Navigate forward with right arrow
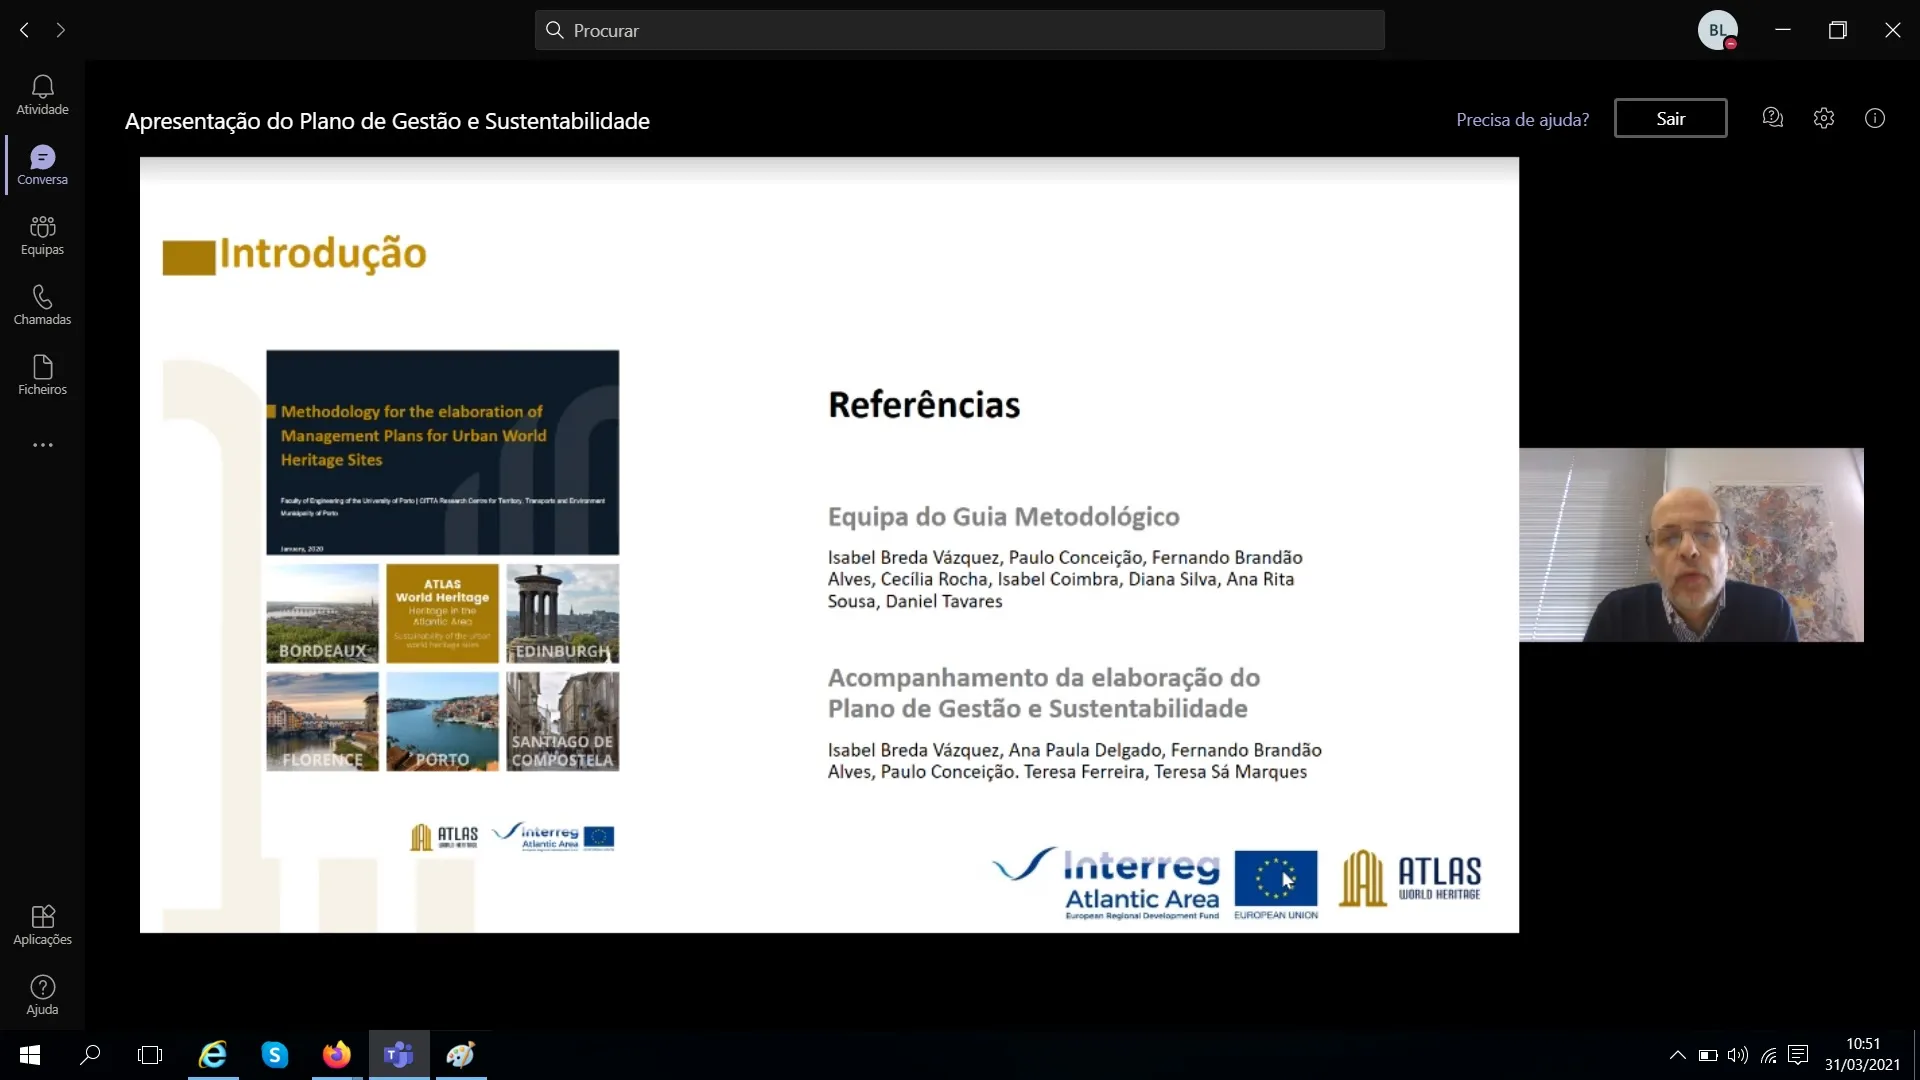1920x1080 pixels. click(61, 30)
